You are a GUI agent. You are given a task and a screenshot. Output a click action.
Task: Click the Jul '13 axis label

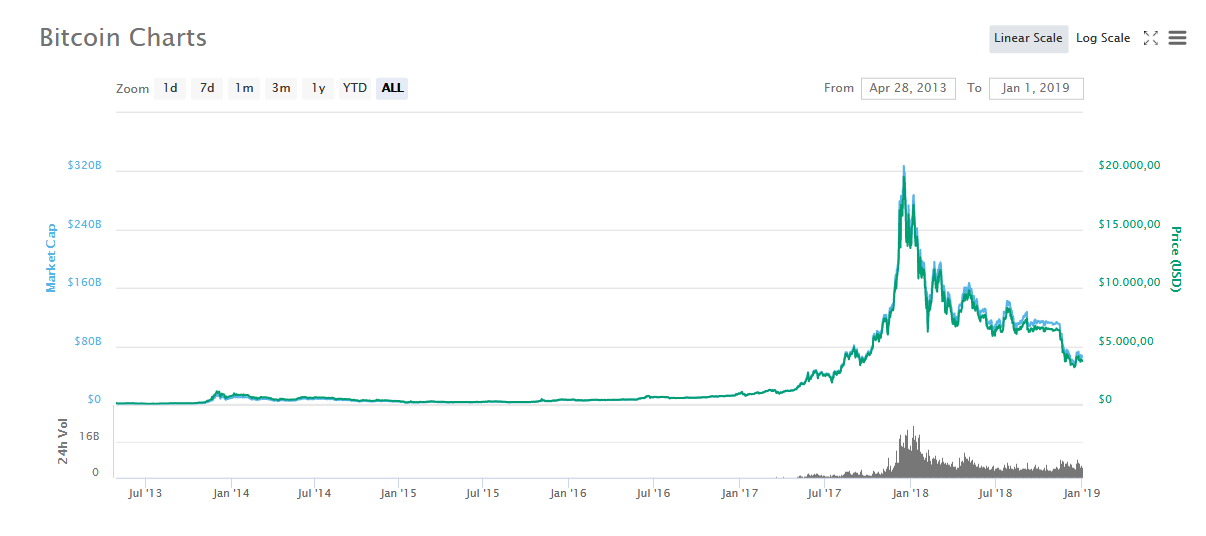click(145, 492)
